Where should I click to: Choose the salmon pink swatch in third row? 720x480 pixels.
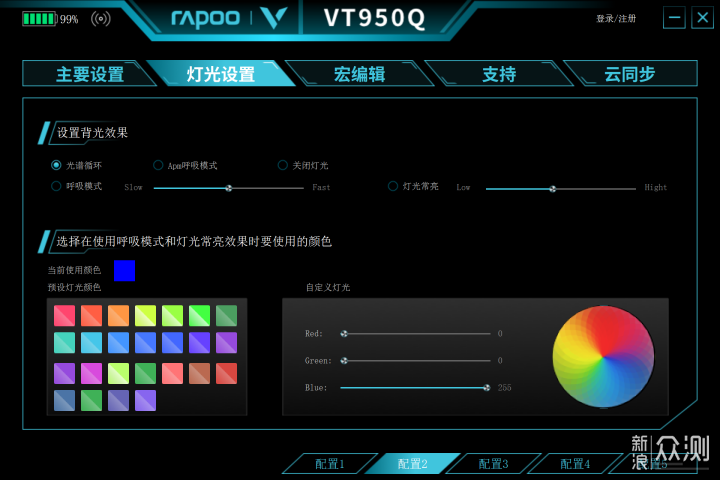point(172,373)
